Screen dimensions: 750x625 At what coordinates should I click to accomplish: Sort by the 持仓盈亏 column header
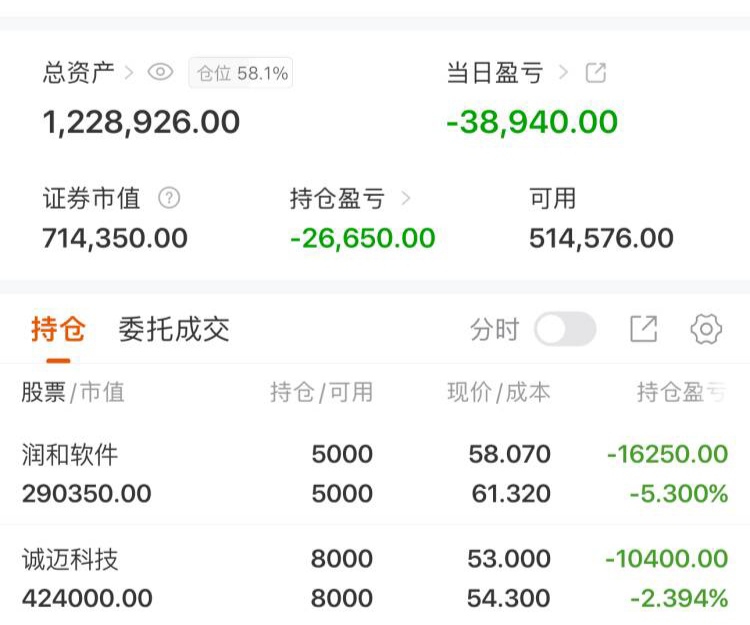682,392
